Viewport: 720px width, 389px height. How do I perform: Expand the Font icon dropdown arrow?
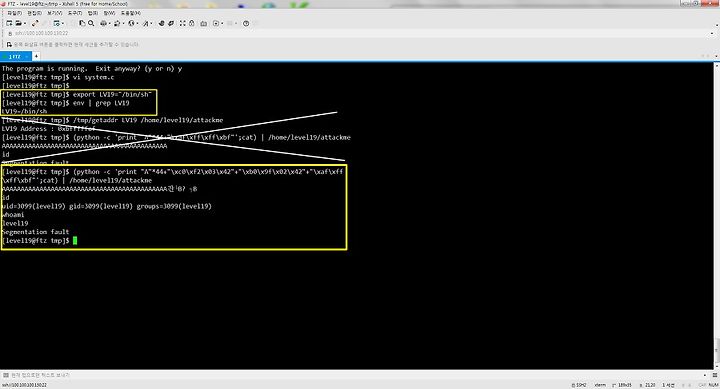click(x=152, y=23)
